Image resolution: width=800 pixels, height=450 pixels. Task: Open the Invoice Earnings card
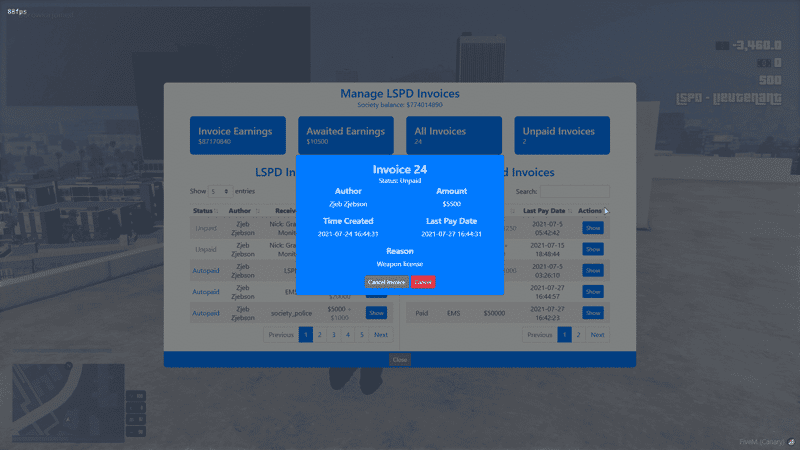pyautogui.click(x=238, y=135)
